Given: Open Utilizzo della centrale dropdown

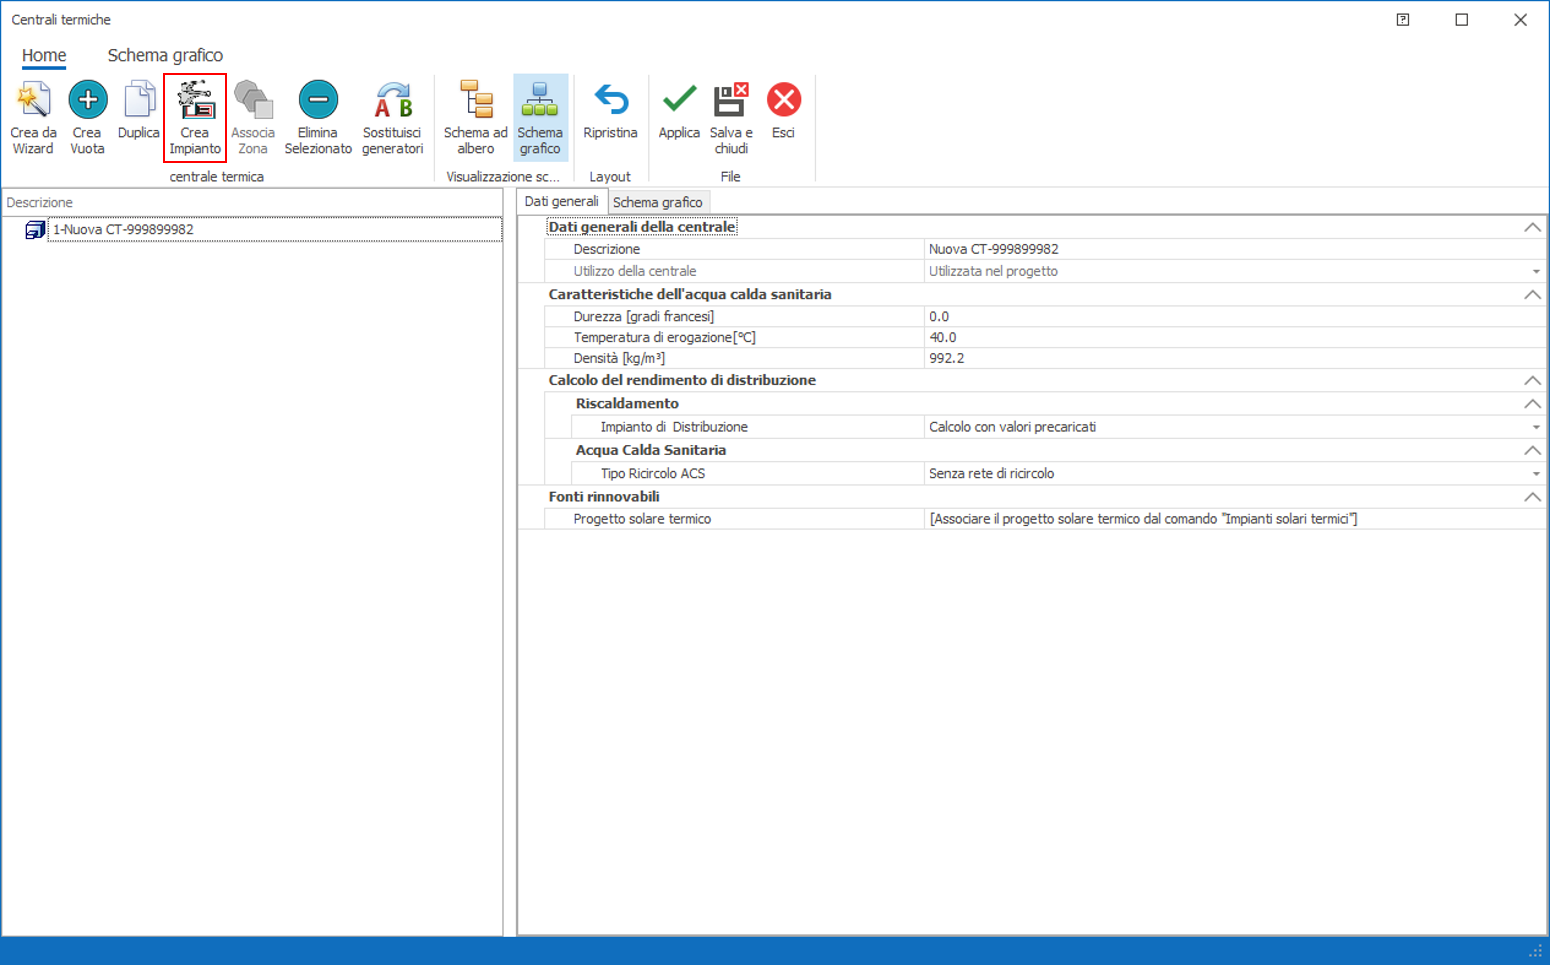Looking at the screenshot, I should 1535,272.
